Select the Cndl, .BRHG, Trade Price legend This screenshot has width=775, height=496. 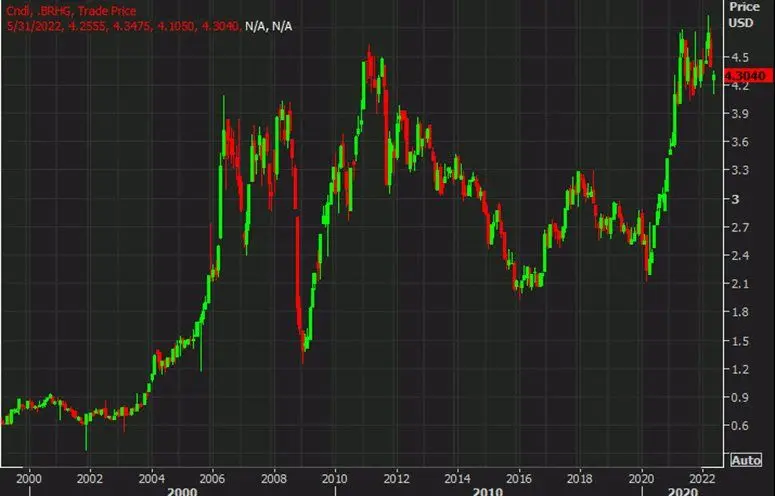tap(67, 10)
